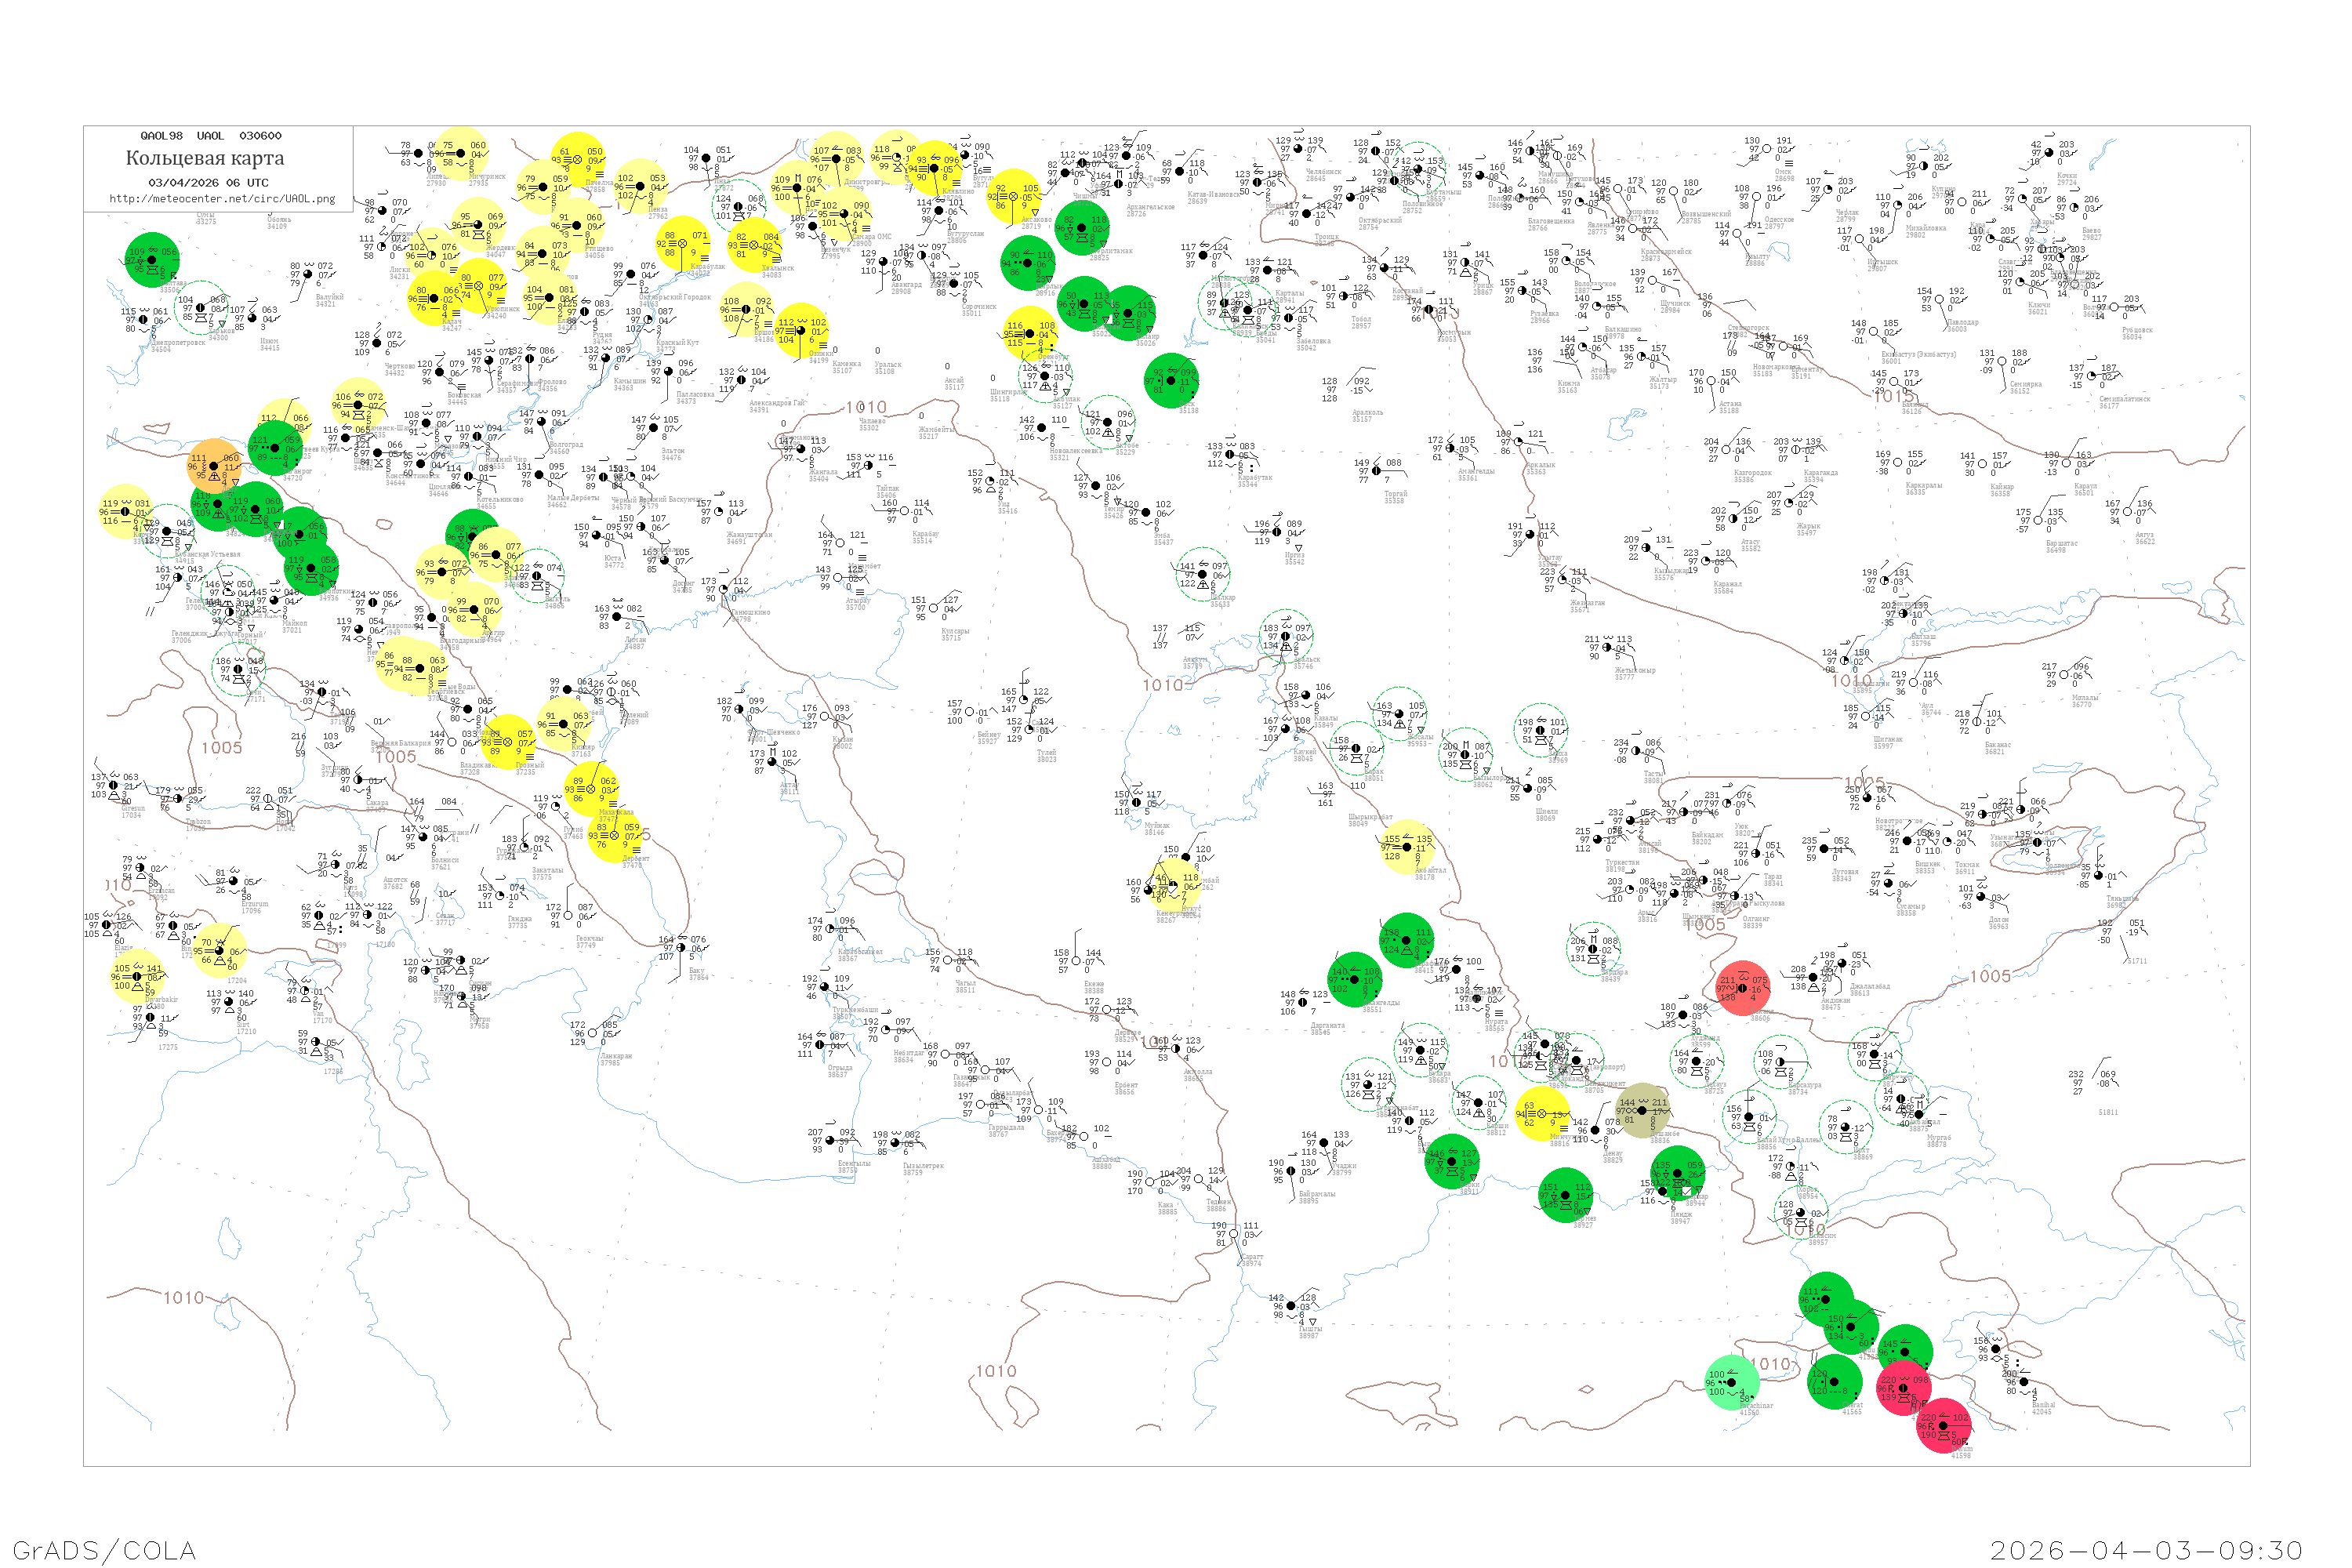Select the pale yellow Penza 27962 station
The image size is (2352, 1568).
pos(641,187)
